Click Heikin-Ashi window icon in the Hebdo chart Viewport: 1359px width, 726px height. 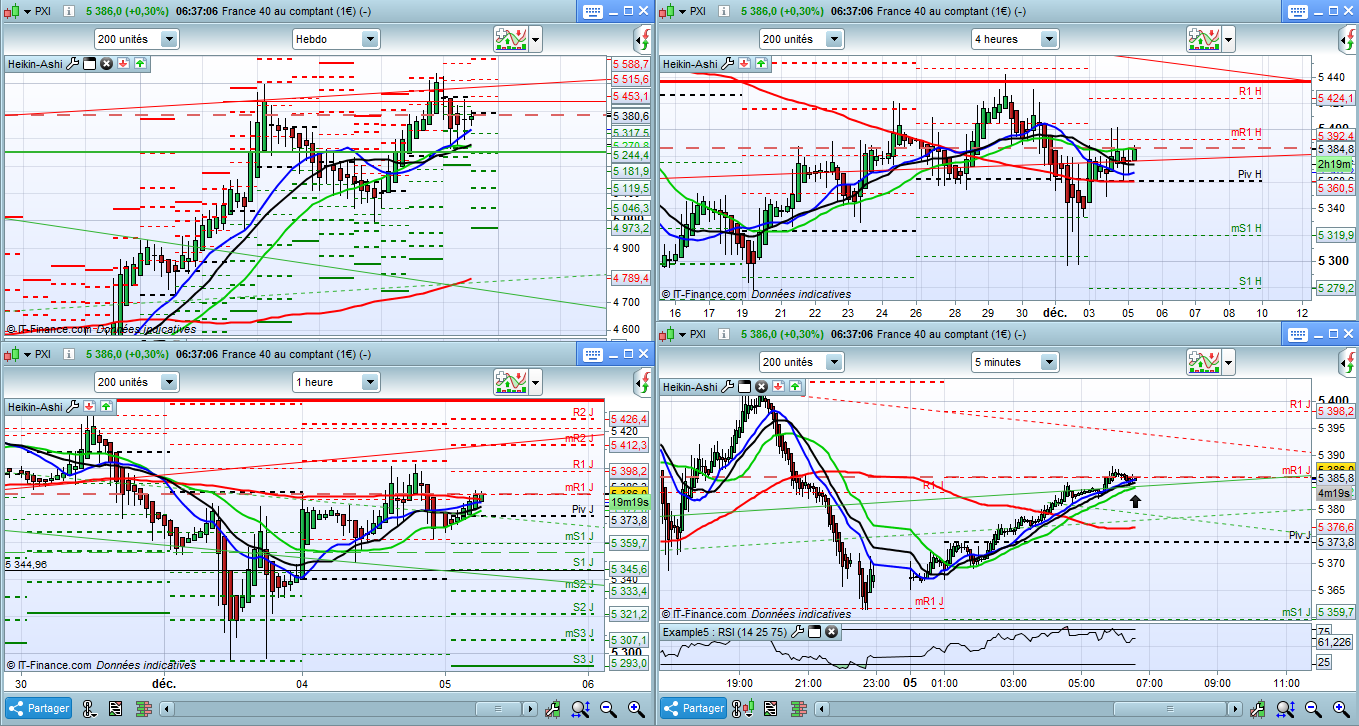[x=88, y=64]
